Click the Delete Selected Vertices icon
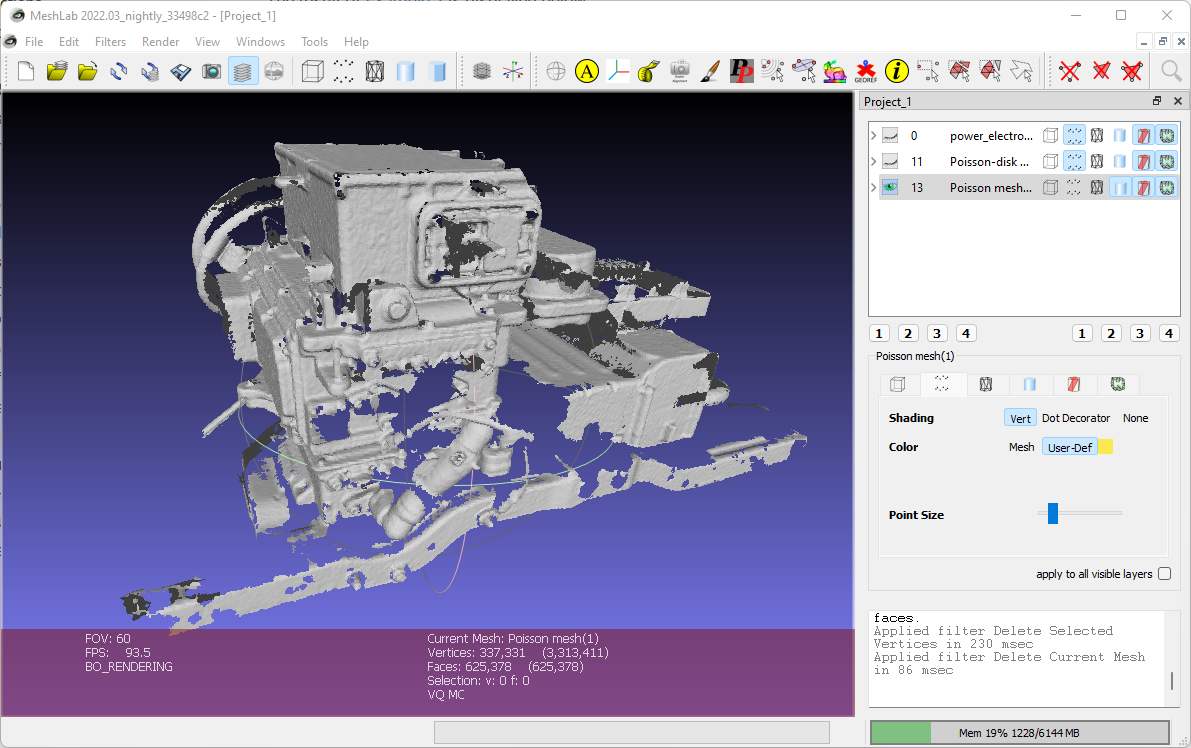Image resolution: width=1191 pixels, height=748 pixels. [x=1069, y=71]
